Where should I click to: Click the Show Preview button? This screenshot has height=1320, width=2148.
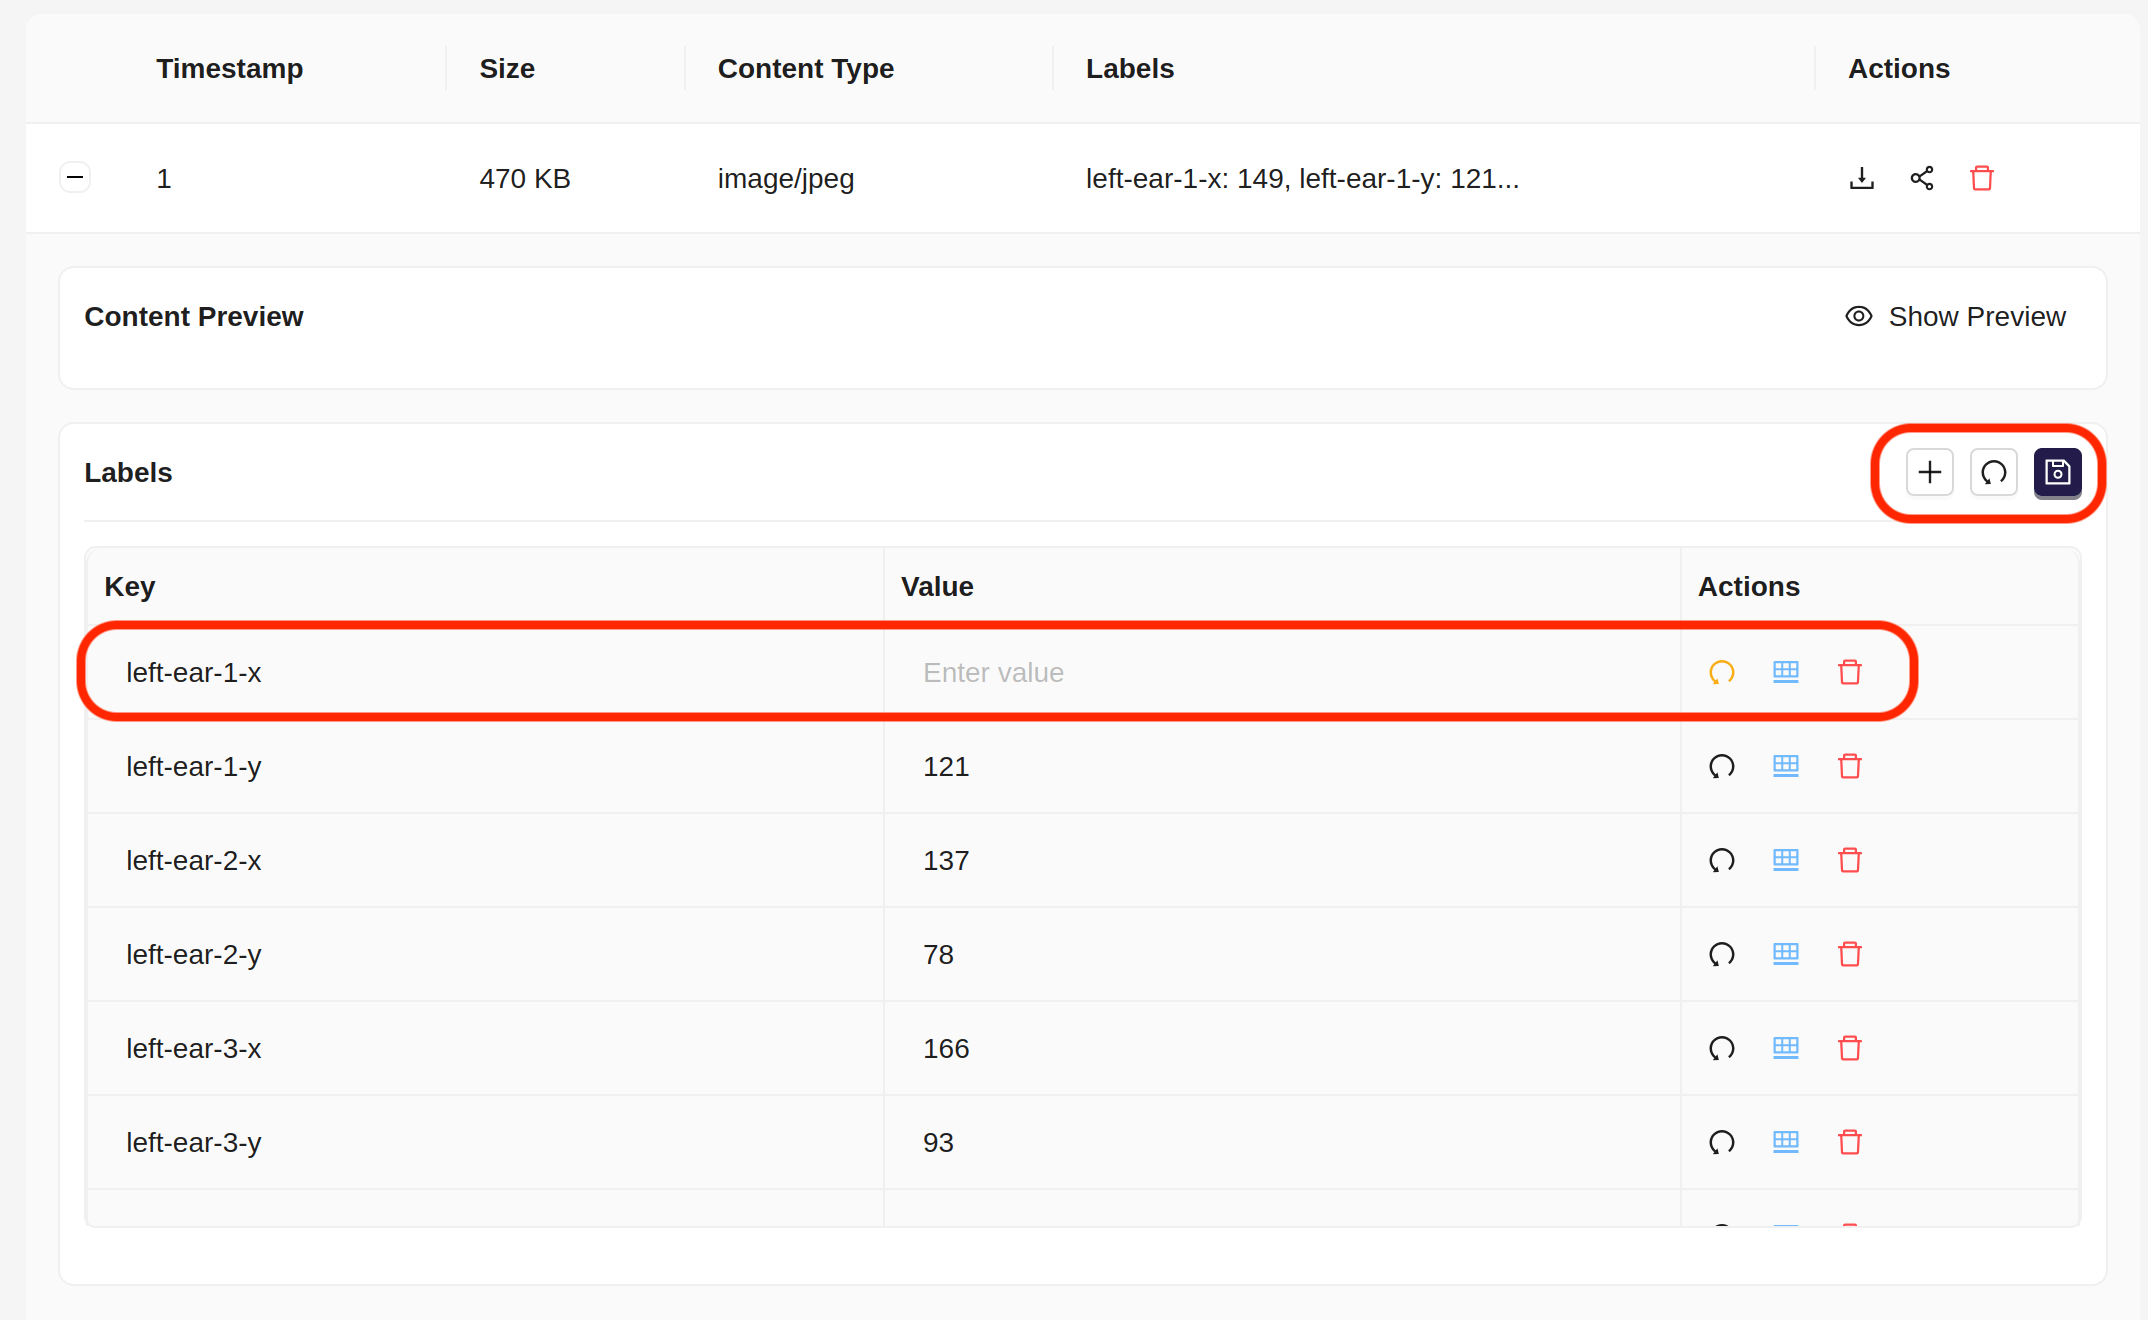pos(1977,316)
